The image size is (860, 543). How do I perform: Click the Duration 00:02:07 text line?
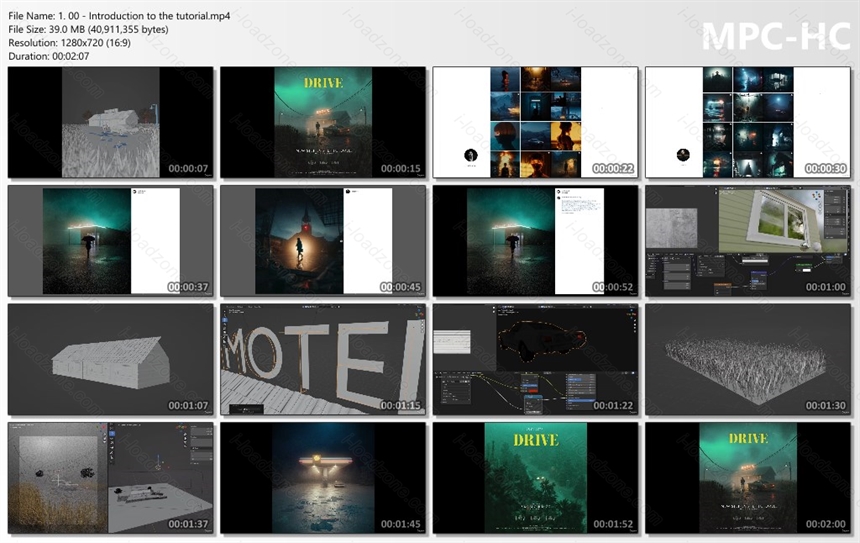click(48, 56)
